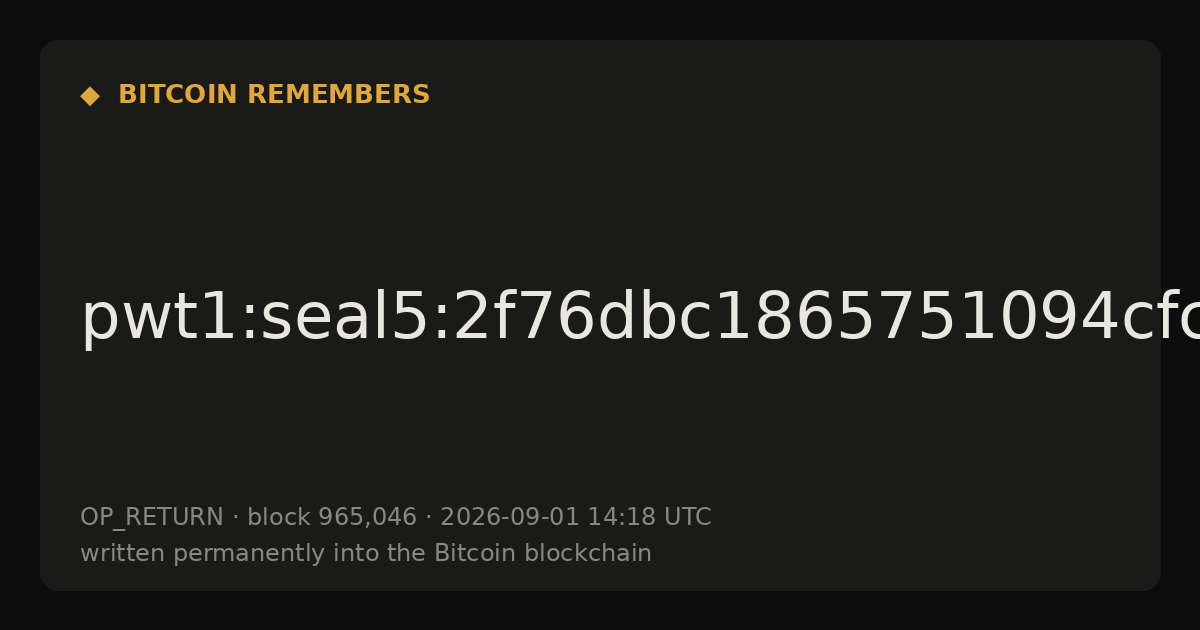The height and width of the screenshot is (630, 1200).
Task: Click the word BITCOIN in the header
Action: click(x=179, y=95)
